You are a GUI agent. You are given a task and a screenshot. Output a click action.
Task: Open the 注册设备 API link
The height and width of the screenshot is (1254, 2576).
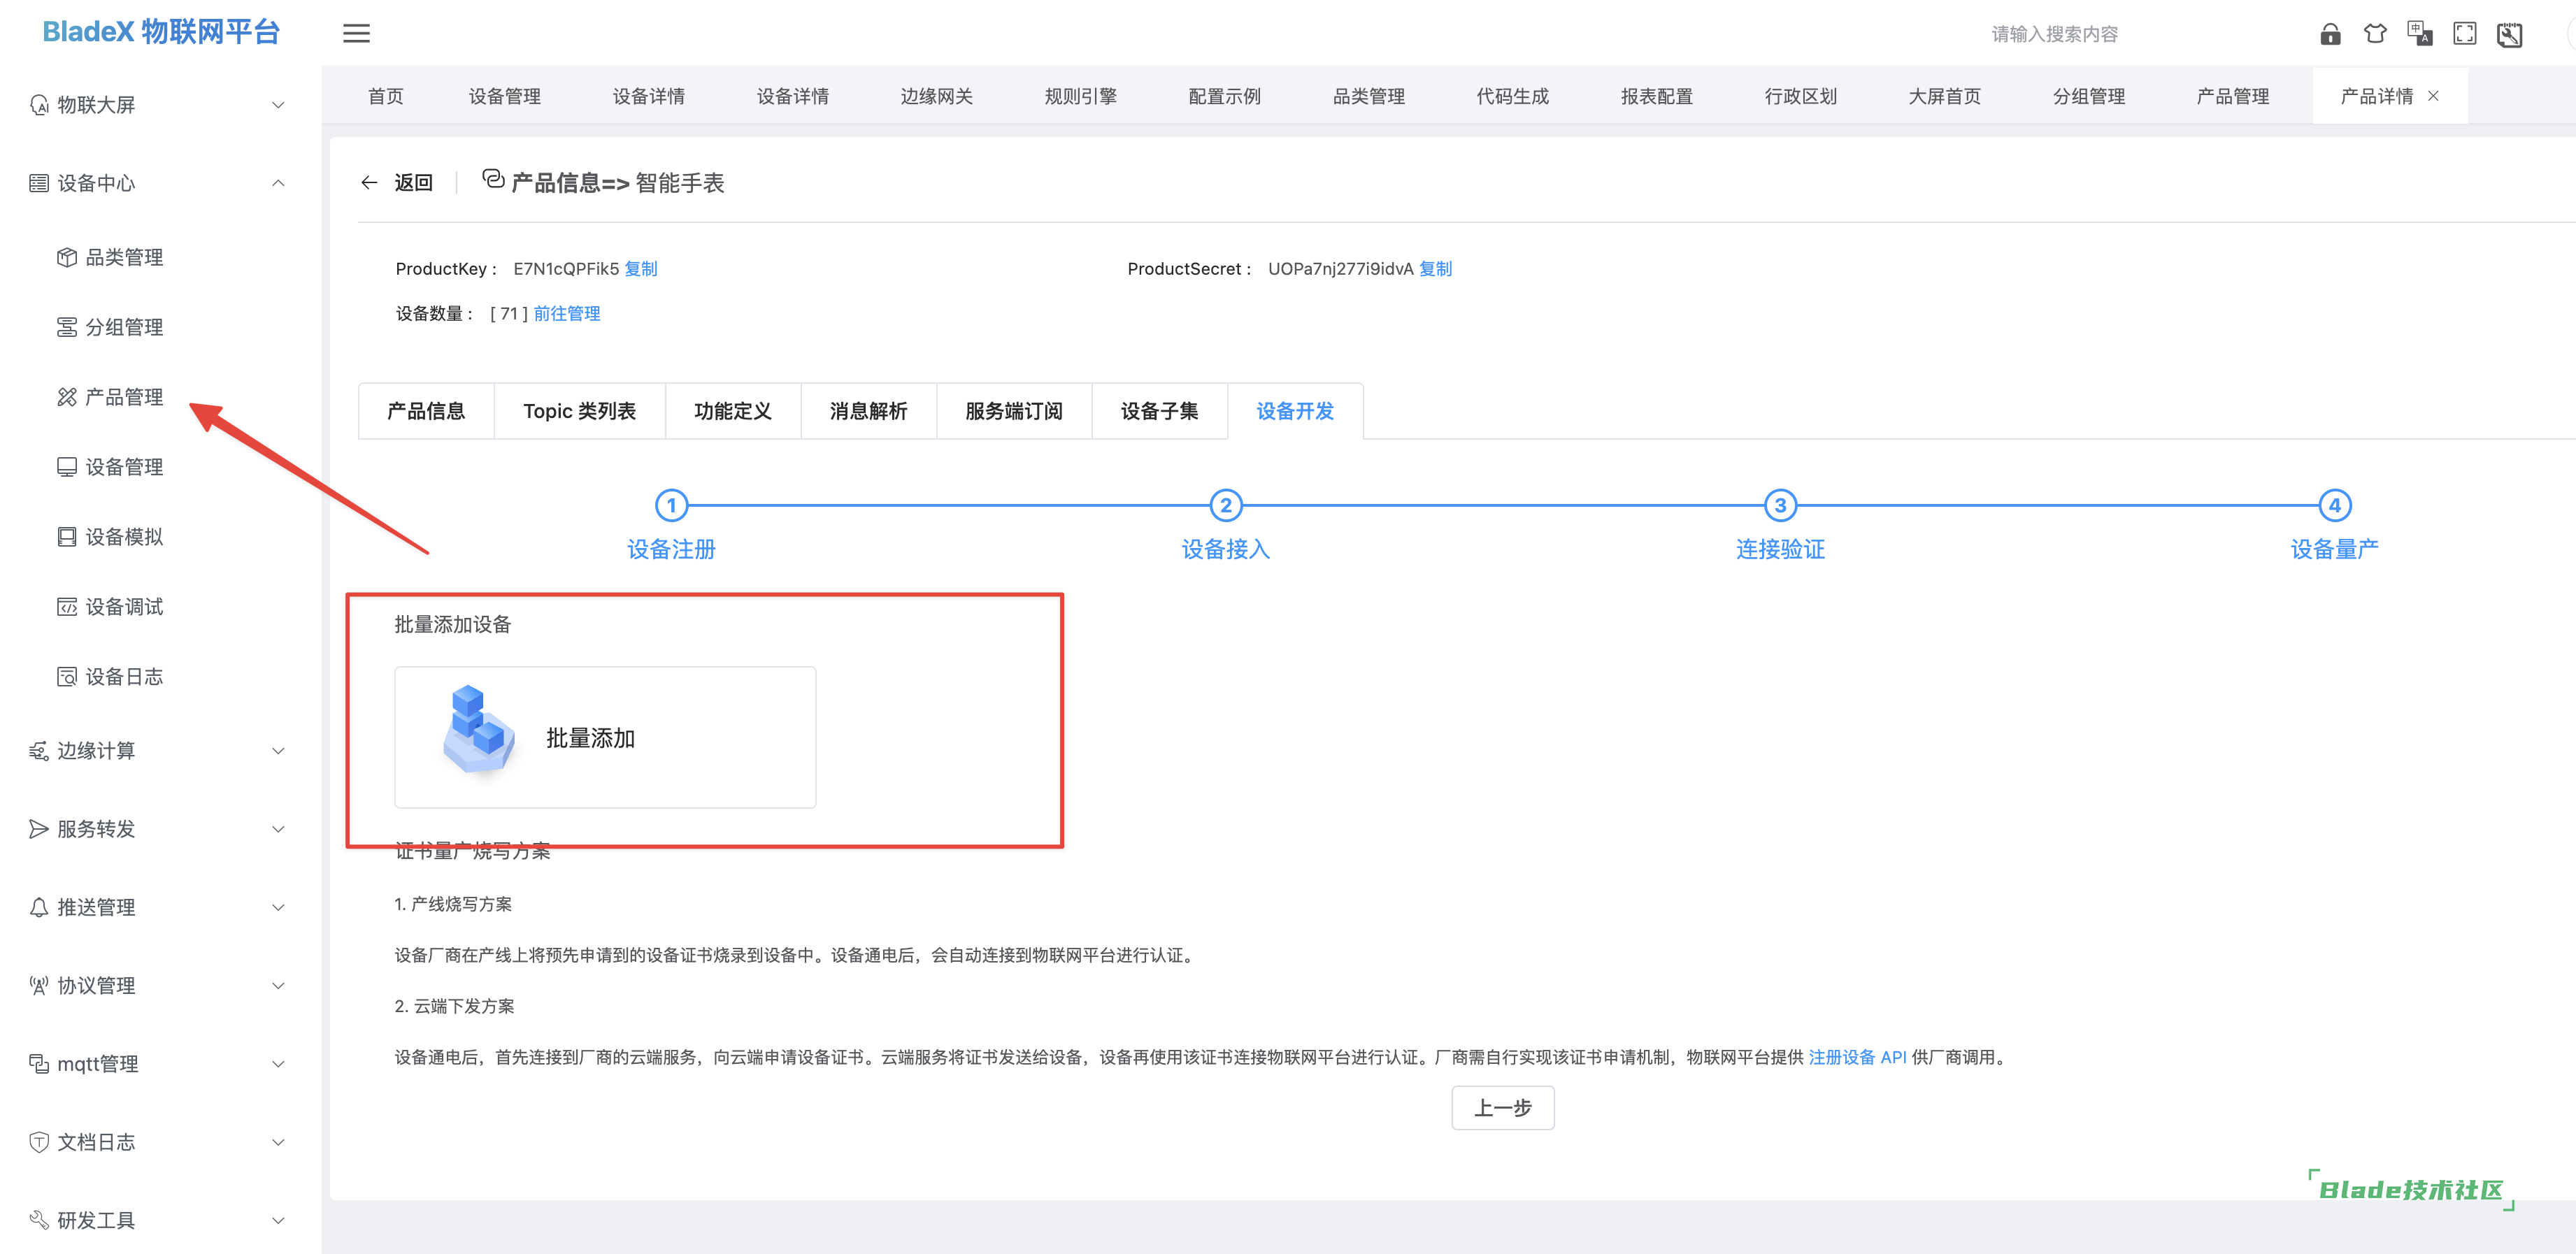(1857, 1057)
